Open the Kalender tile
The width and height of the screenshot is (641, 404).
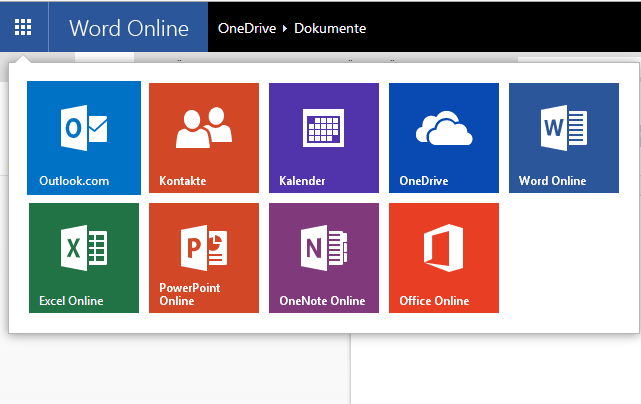(324, 138)
